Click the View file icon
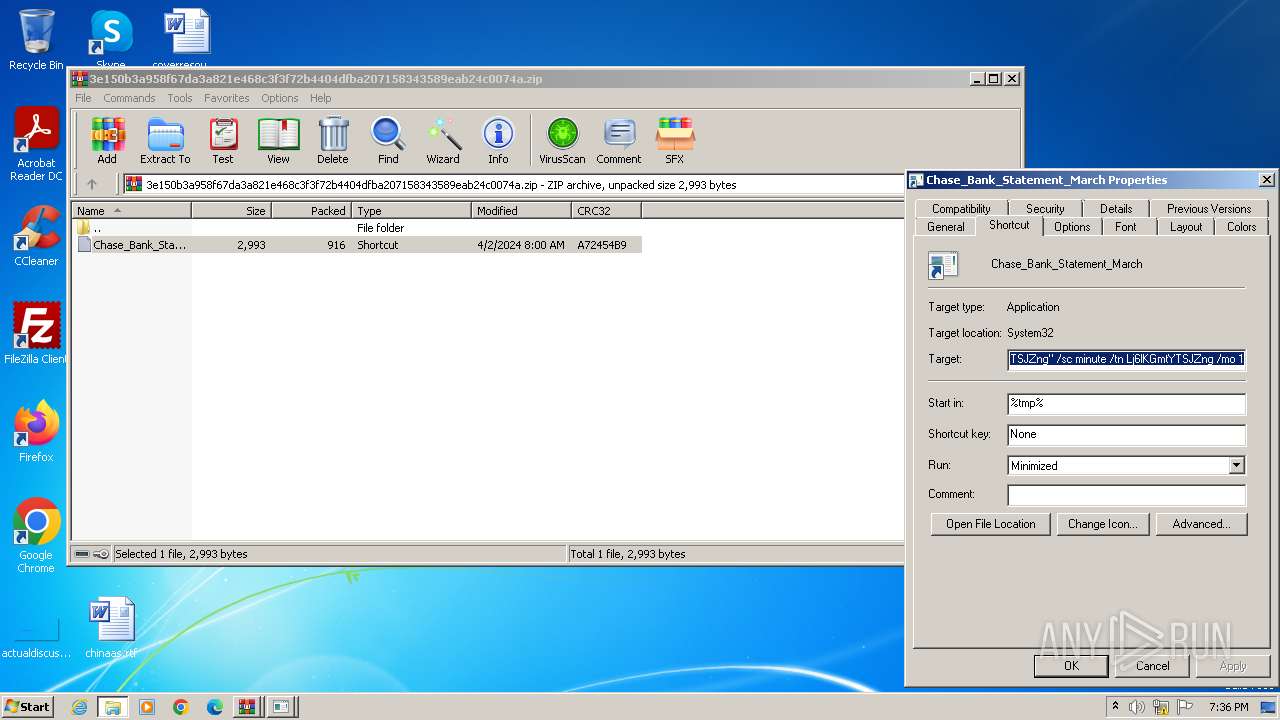 pos(278,141)
